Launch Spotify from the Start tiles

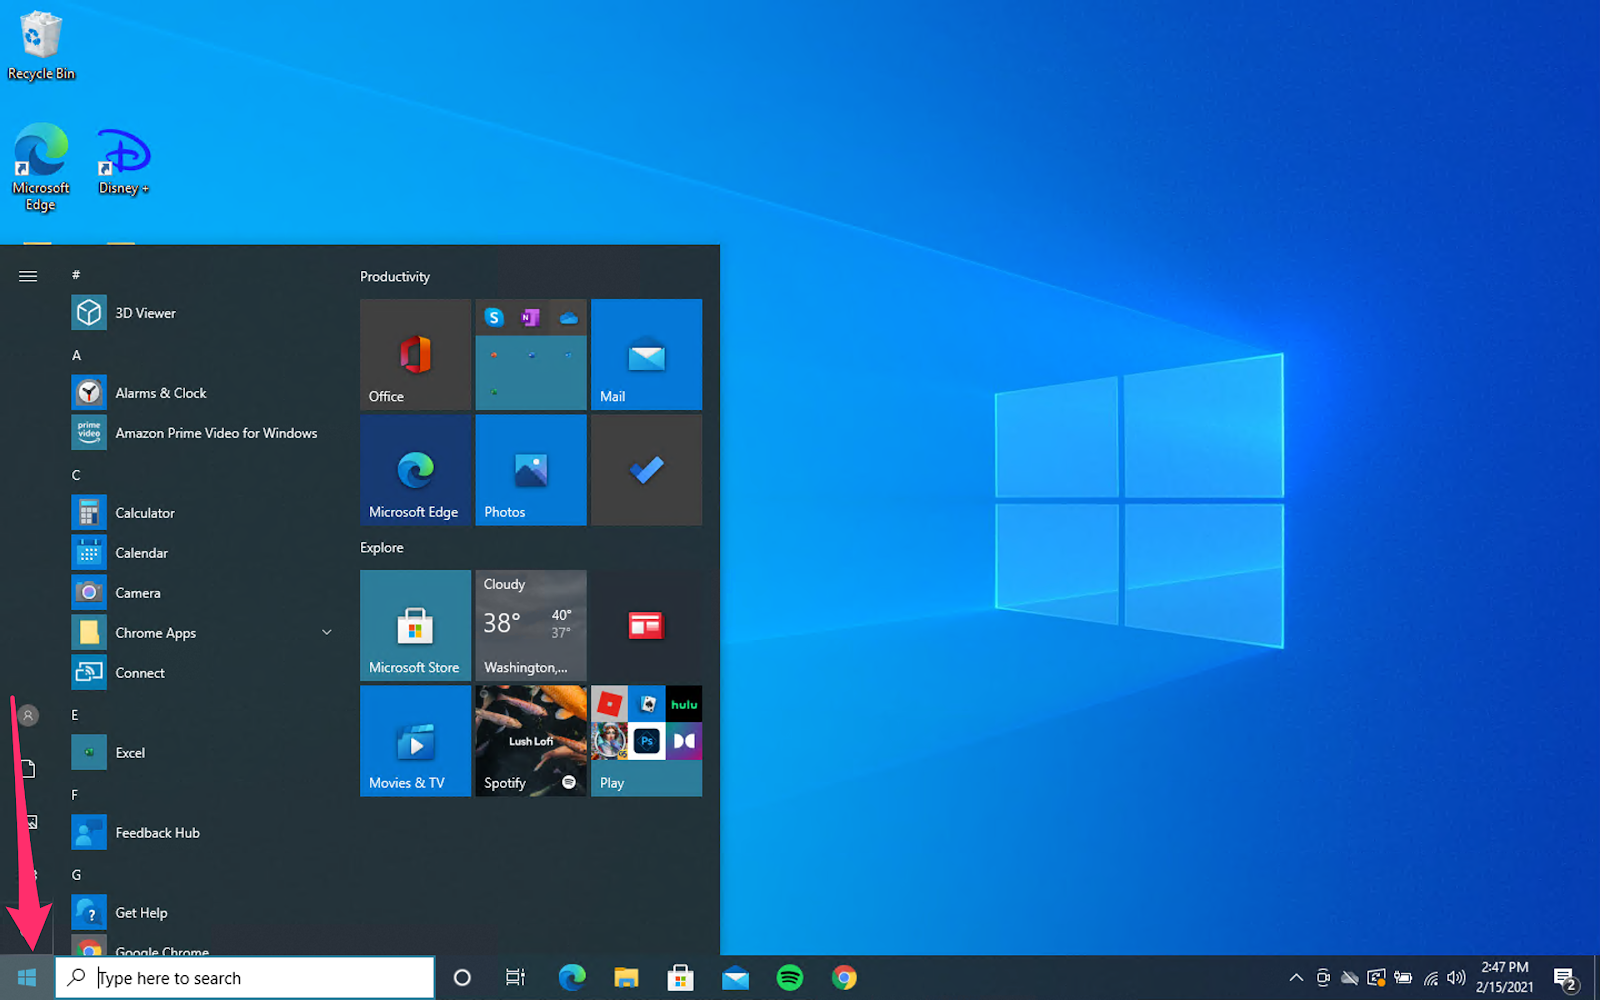click(x=531, y=741)
